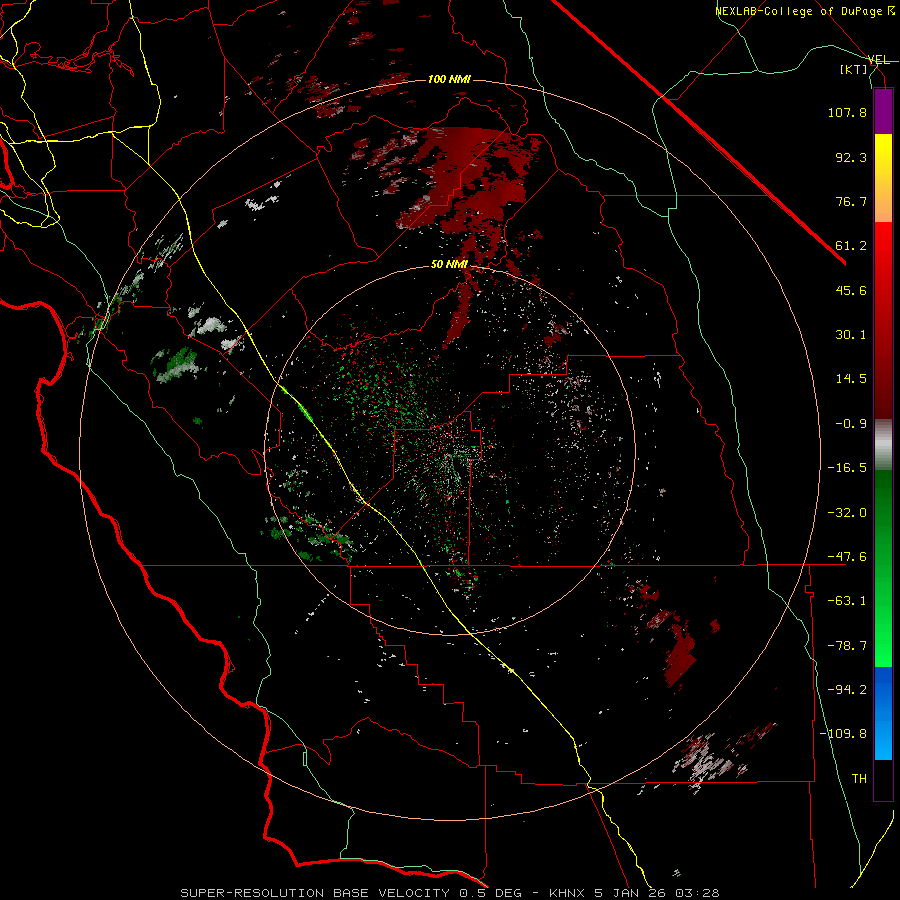Click the TH legend label
This screenshot has width=900, height=900.
tap(859, 779)
